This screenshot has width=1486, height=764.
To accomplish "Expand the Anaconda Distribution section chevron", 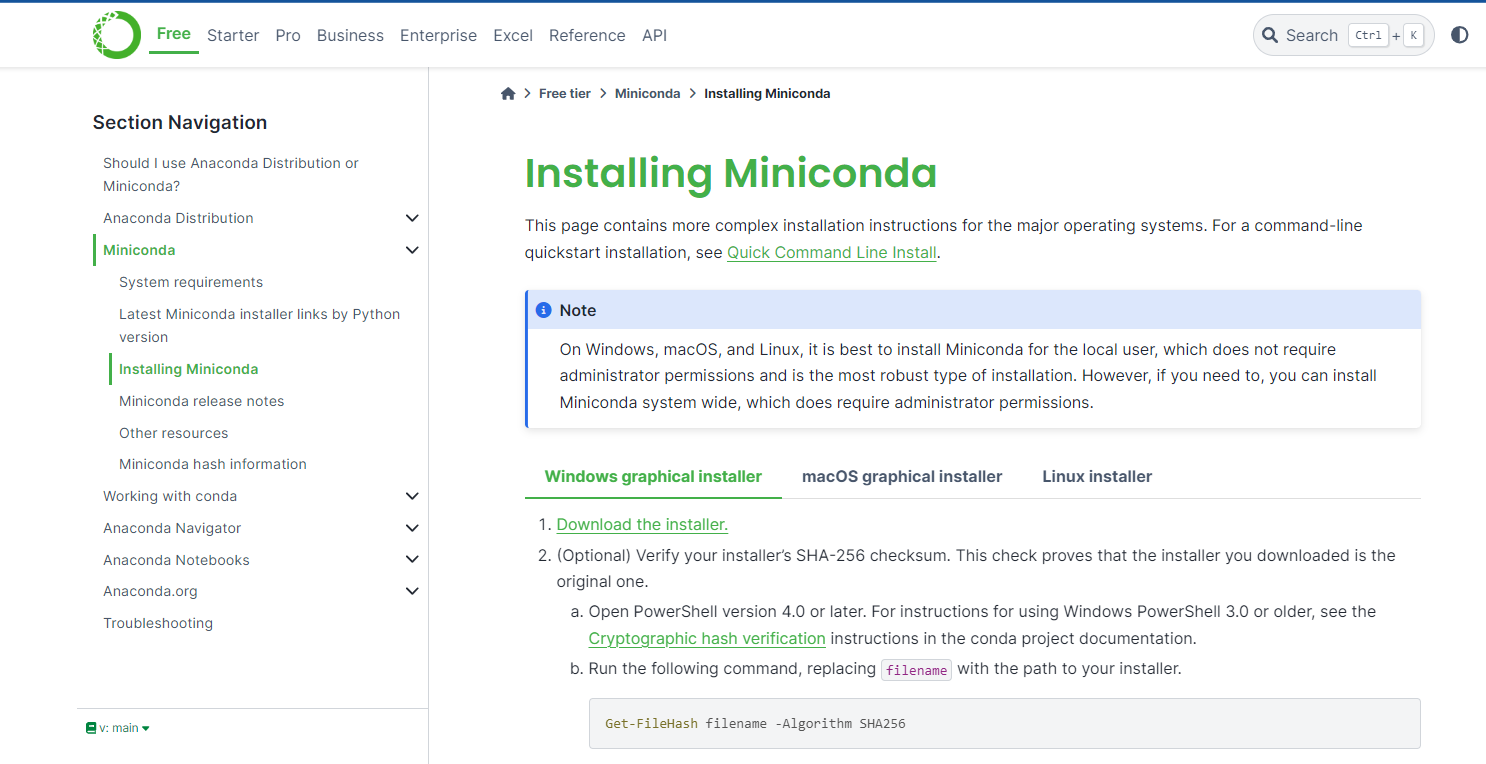I will pos(412,218).
